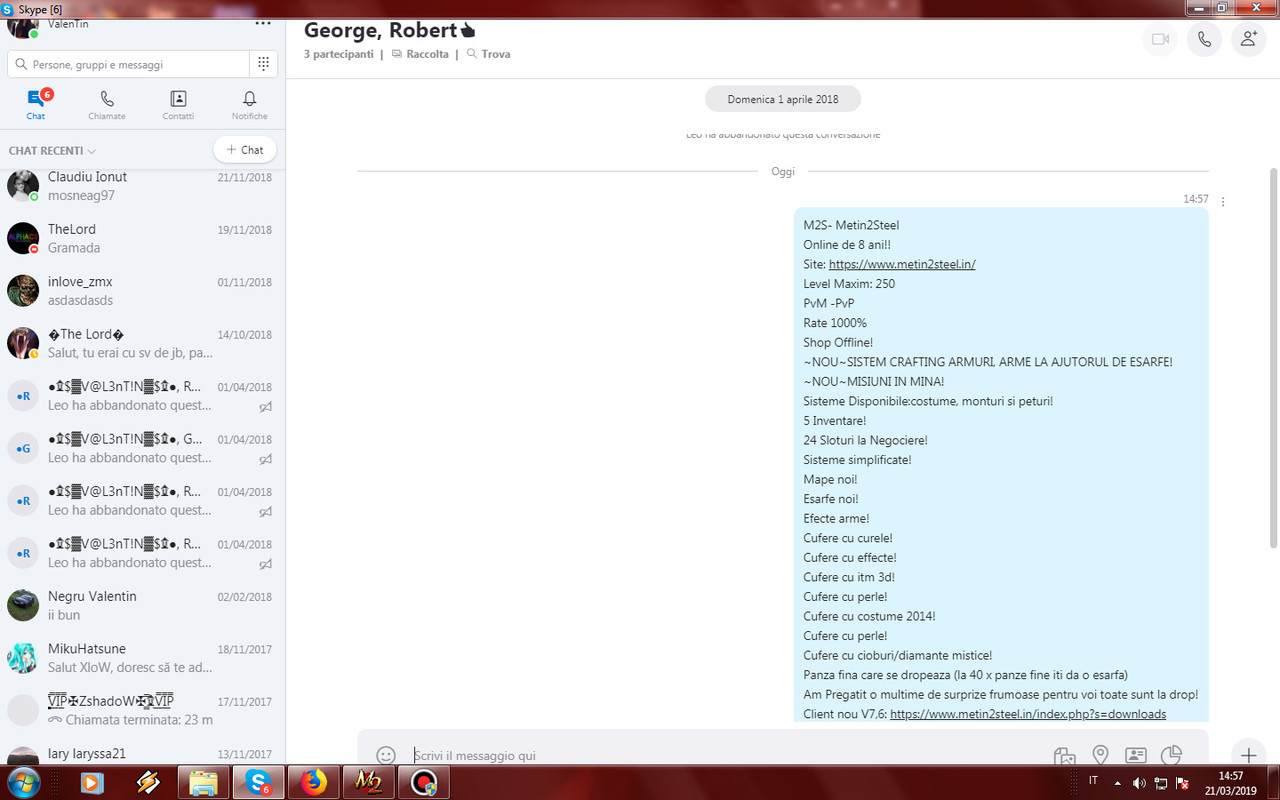The width and height of the screenshot is (1280, 800).
Task: Open Trova to search in conversation
Action: point(488,54)
